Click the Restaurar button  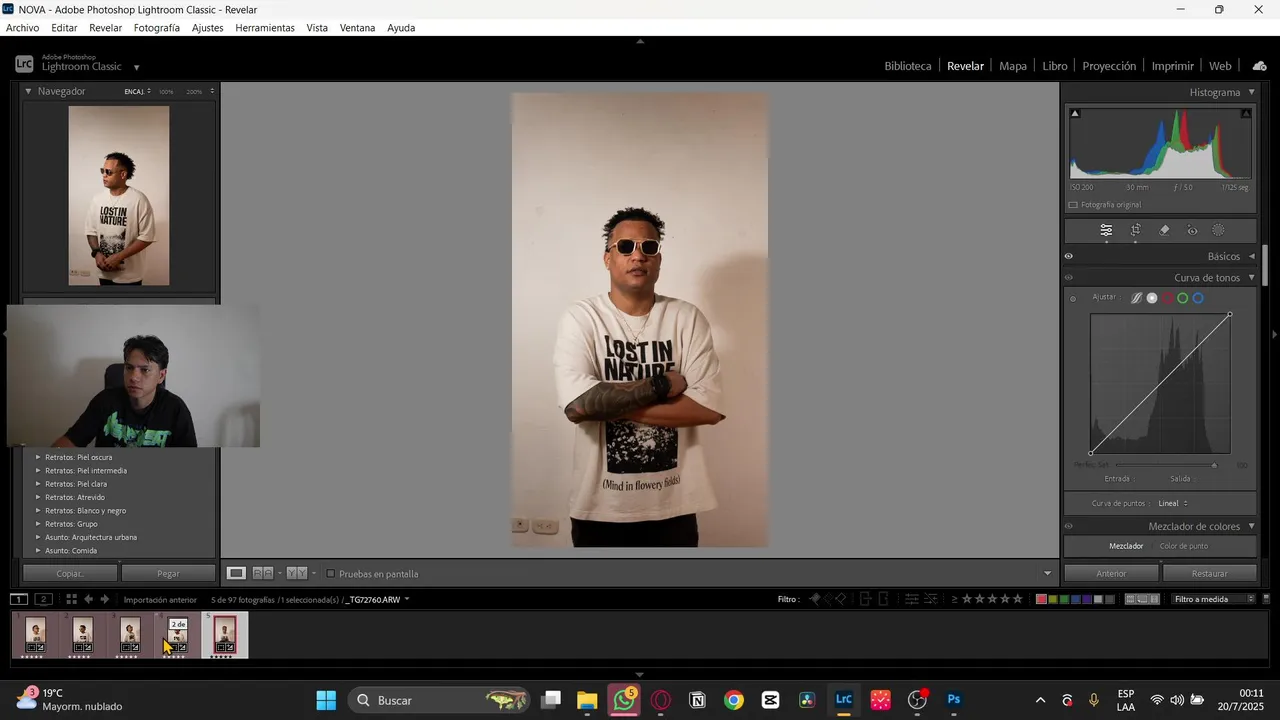pos(1209,573)
